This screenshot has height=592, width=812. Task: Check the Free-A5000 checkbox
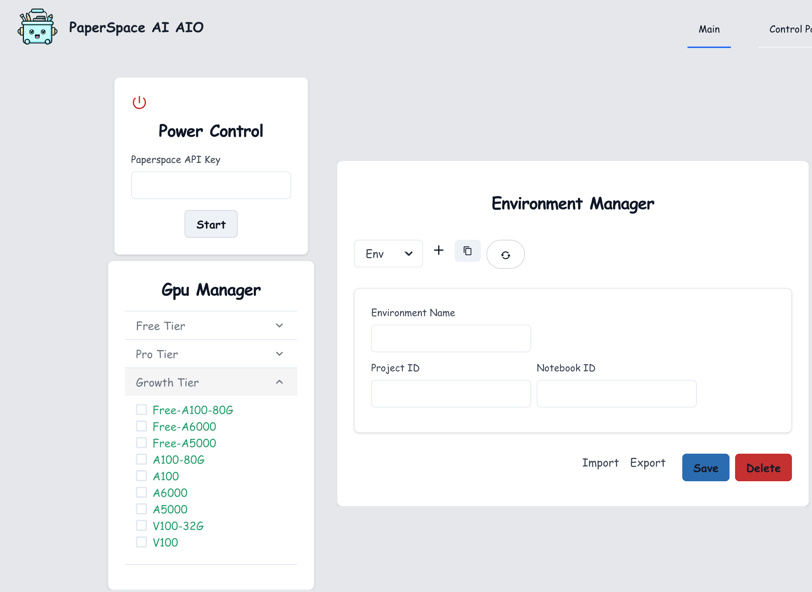(x=141, y=443)
